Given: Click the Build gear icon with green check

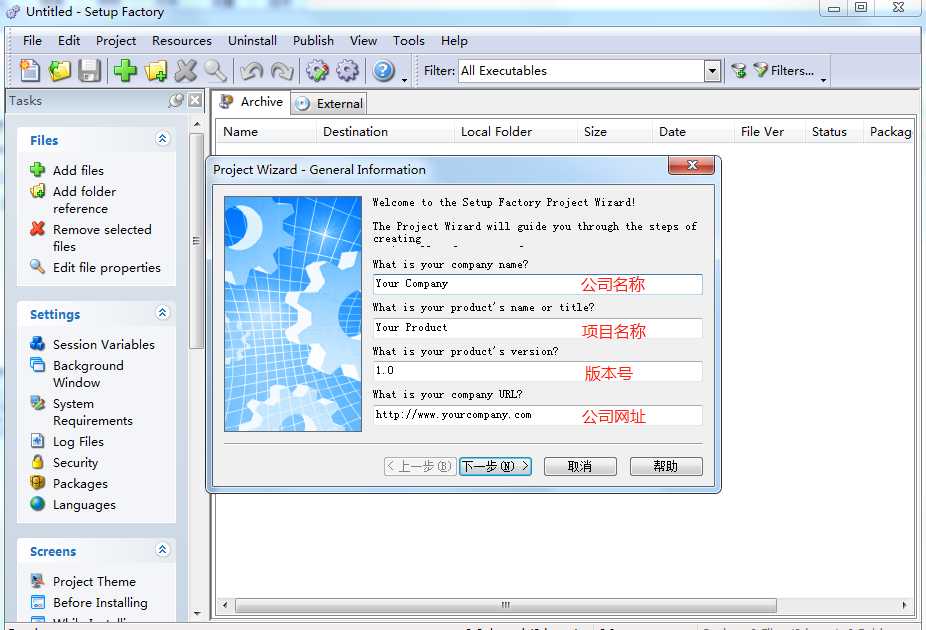Looking at the screenshot, I should (317, 71).
